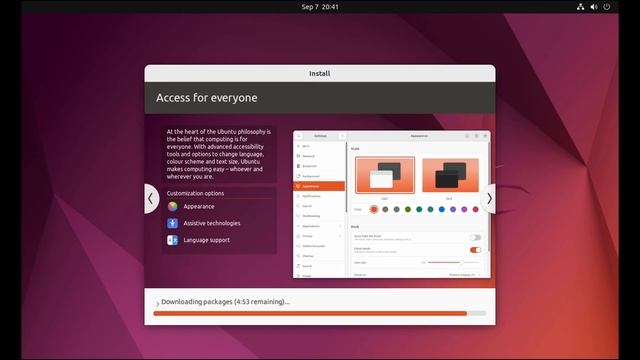Pick the red accent color swatch at row end
This screenshot has width=640, height=360.
pos(476,209)
